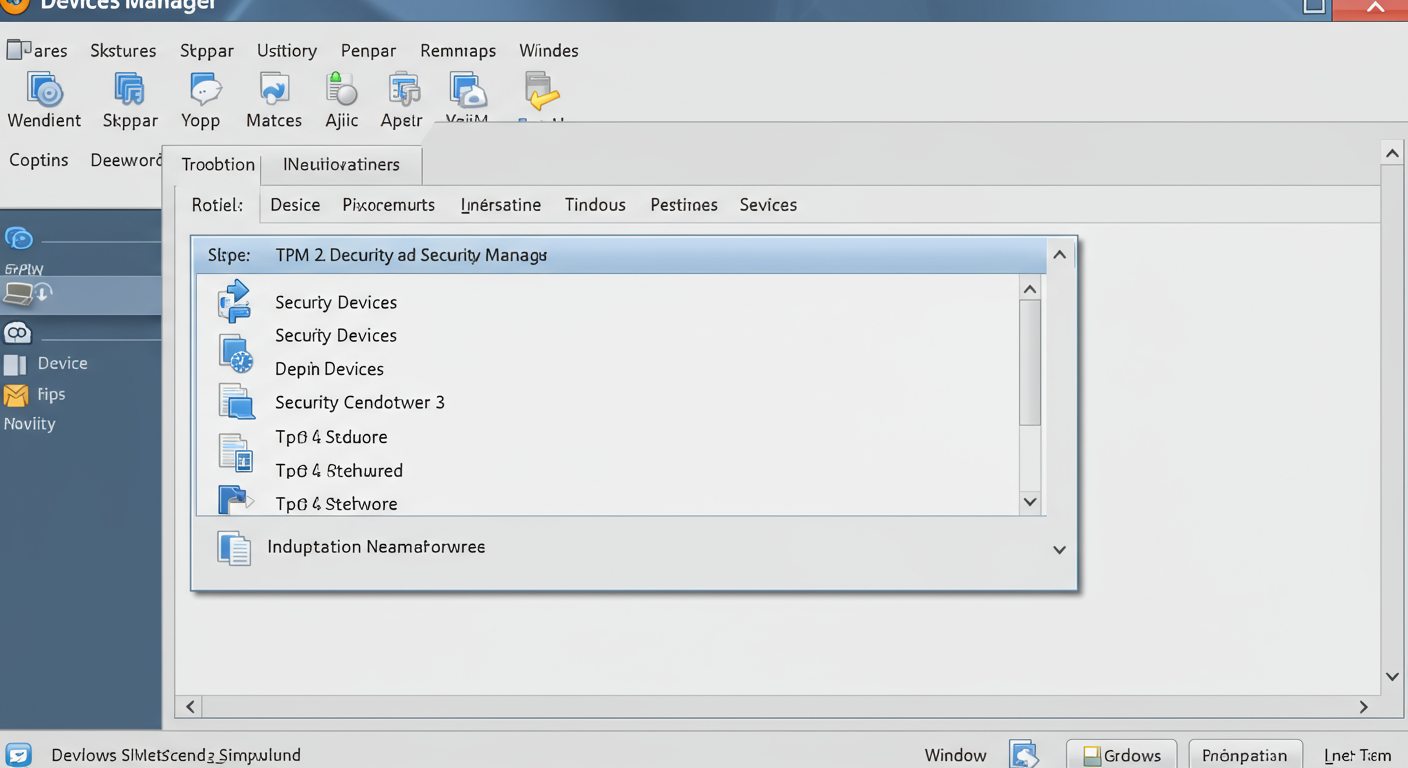1408x768 pixels.
Task: Open the Skstures menu
Action: pos(123,50)
